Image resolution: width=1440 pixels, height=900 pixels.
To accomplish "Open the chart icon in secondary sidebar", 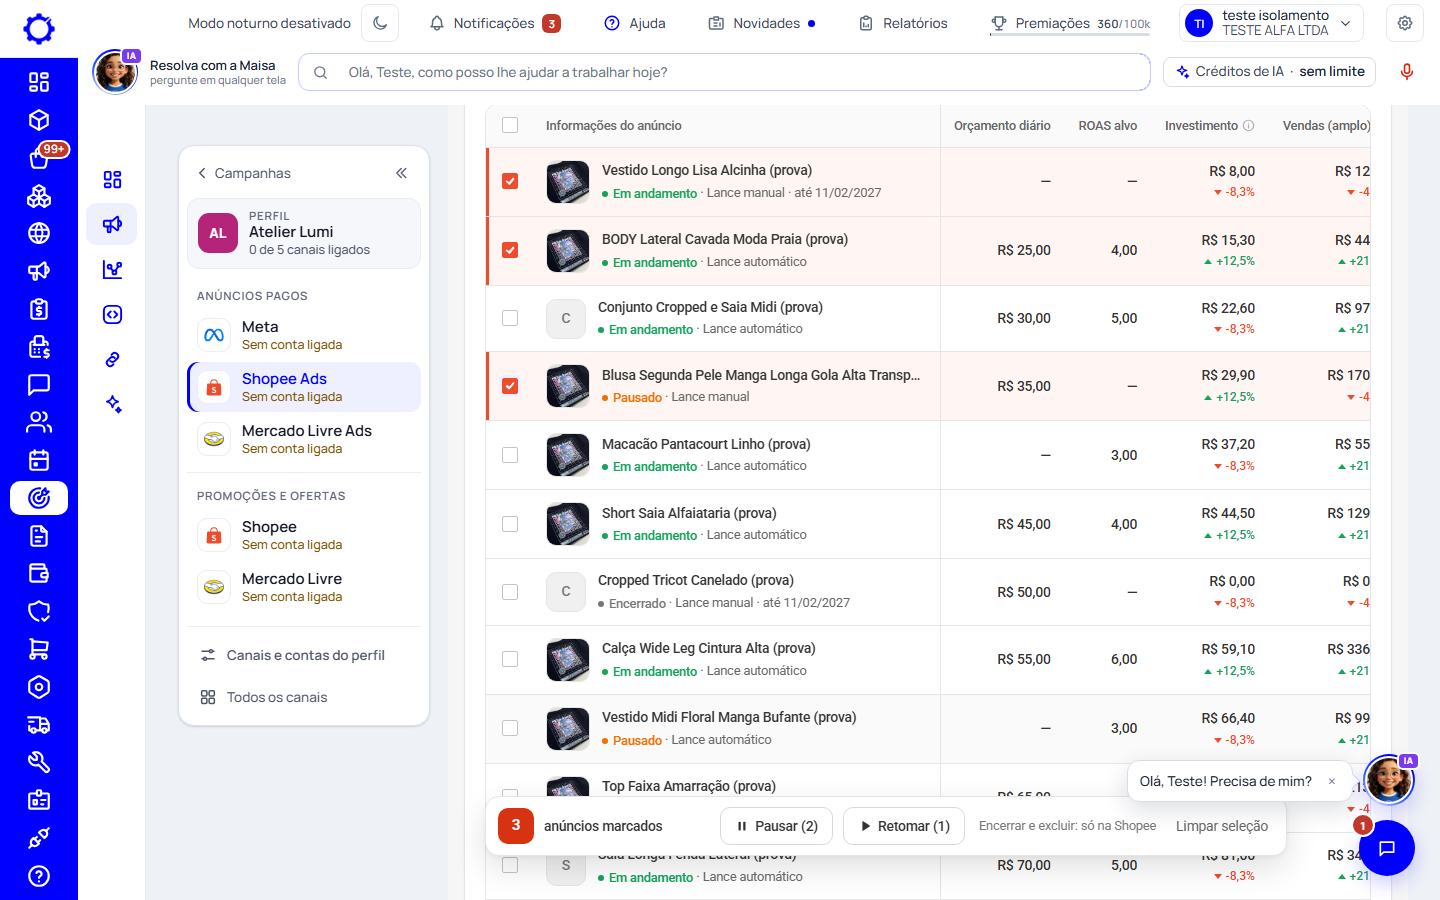I will click(x=112, y=269).
